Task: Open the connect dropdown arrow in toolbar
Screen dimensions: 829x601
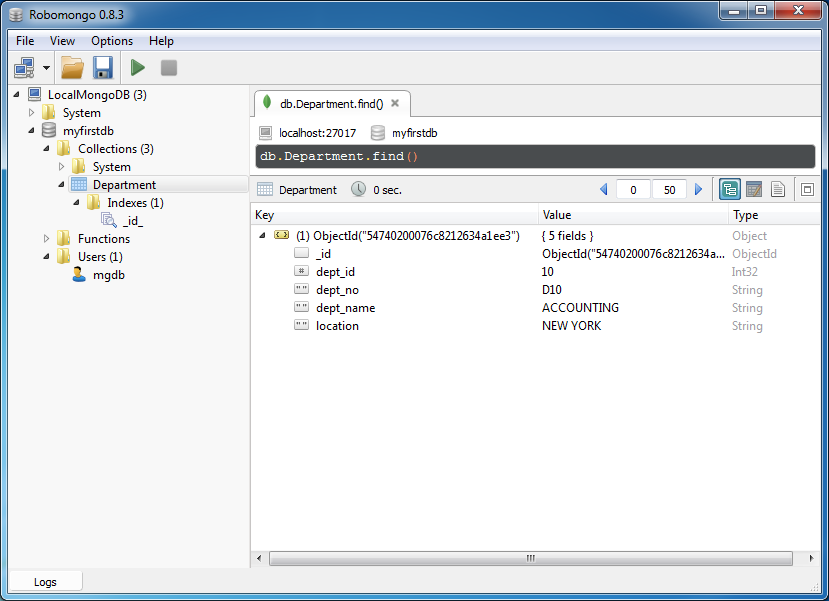Action: coord(47,68)
